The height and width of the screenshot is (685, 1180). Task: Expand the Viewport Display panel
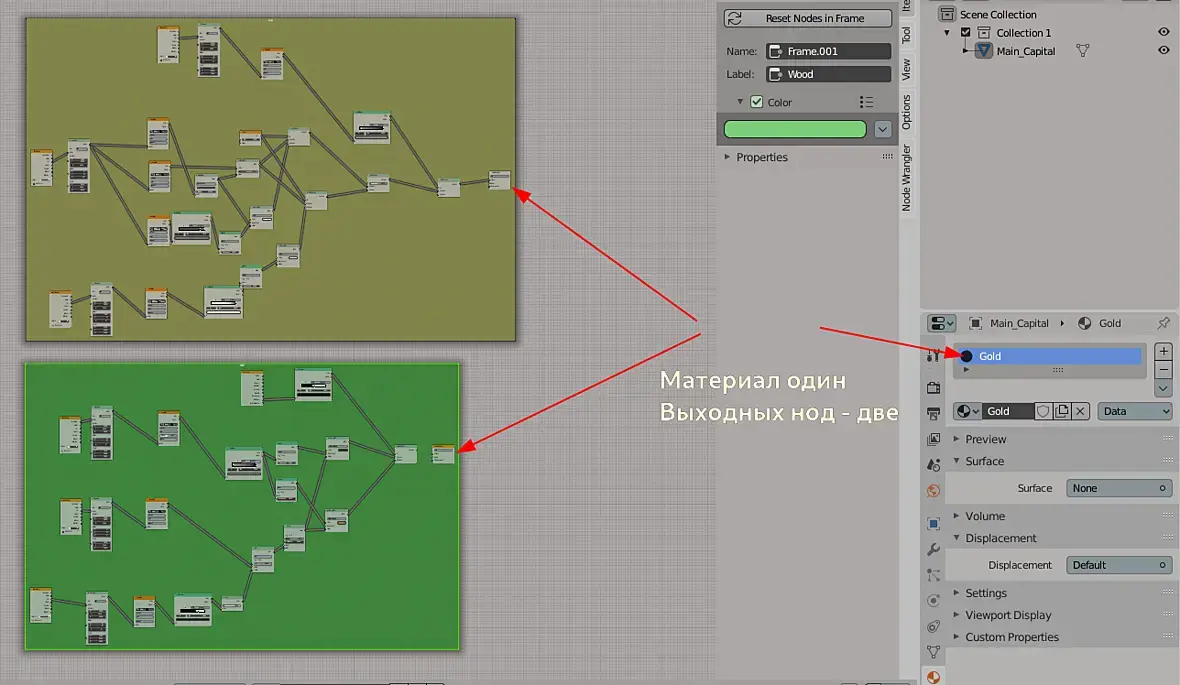[956, 614]
